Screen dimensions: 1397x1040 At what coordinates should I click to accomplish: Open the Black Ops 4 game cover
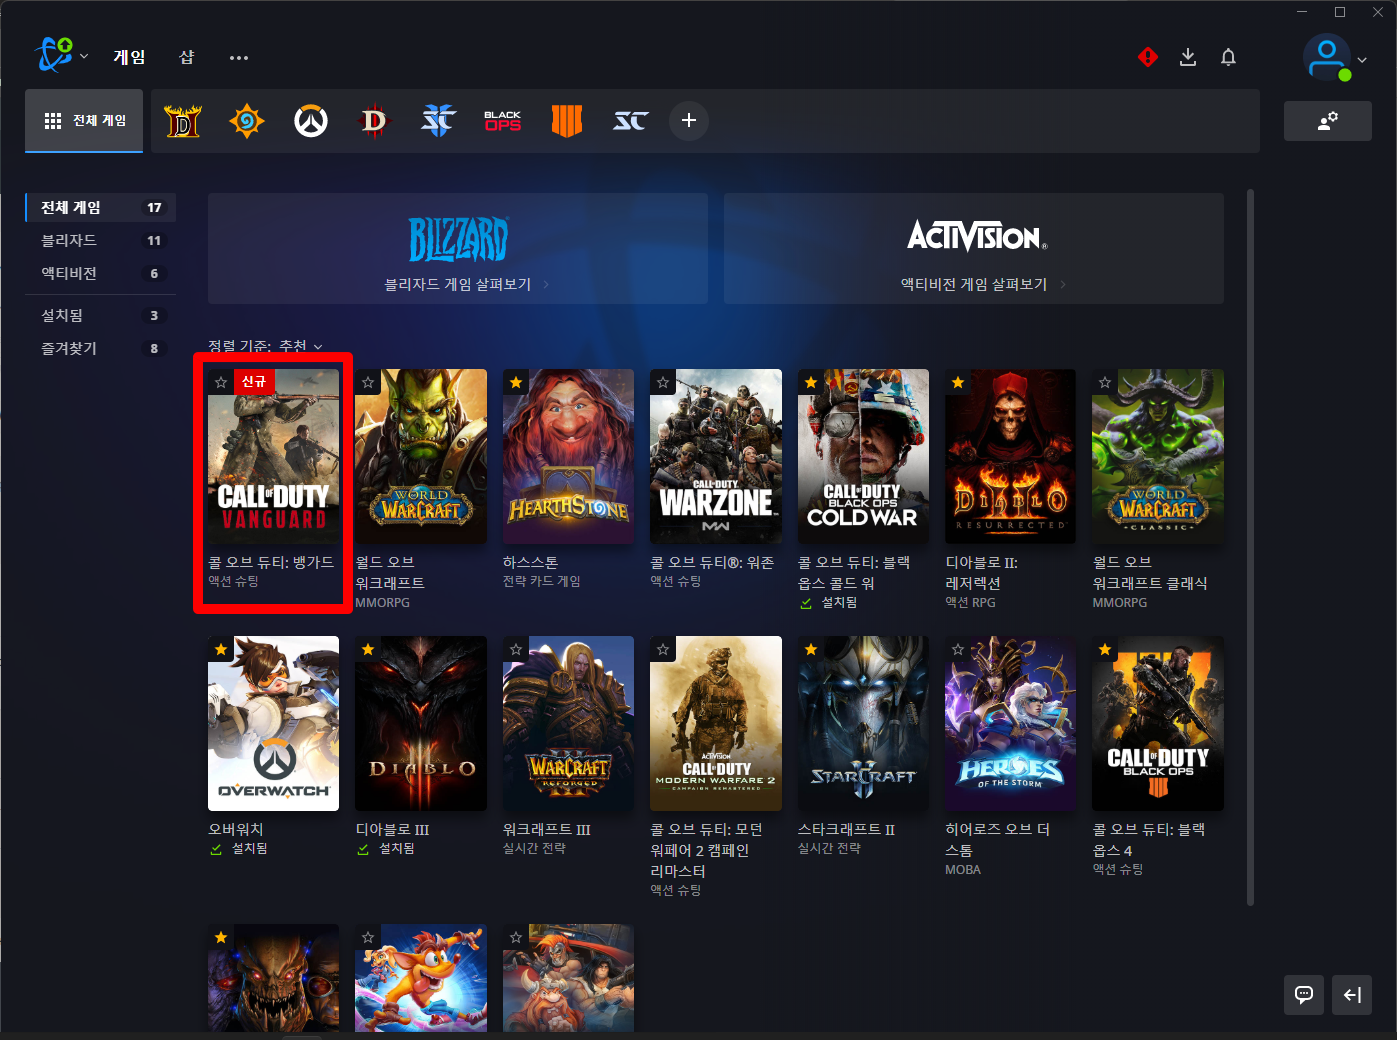point(1158,723)
